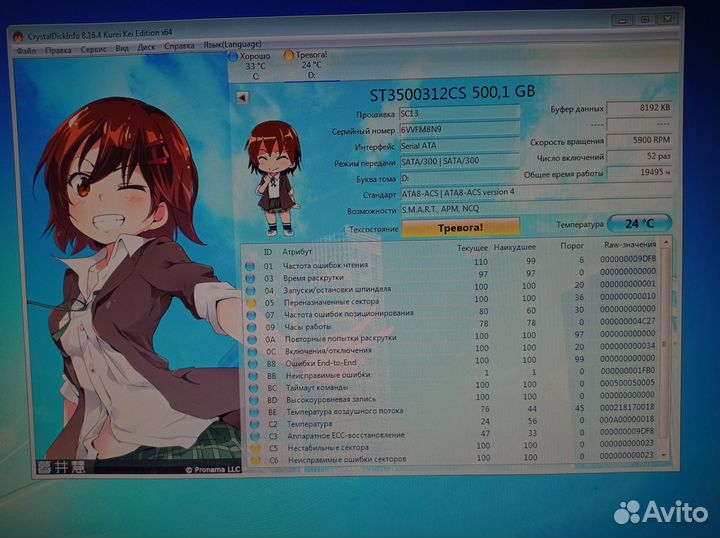Viewport: 720px width, 538px height.
Task: Click the Буфер данных field 8192 KB
Action: pyautogui.click(x=639, y=108)
